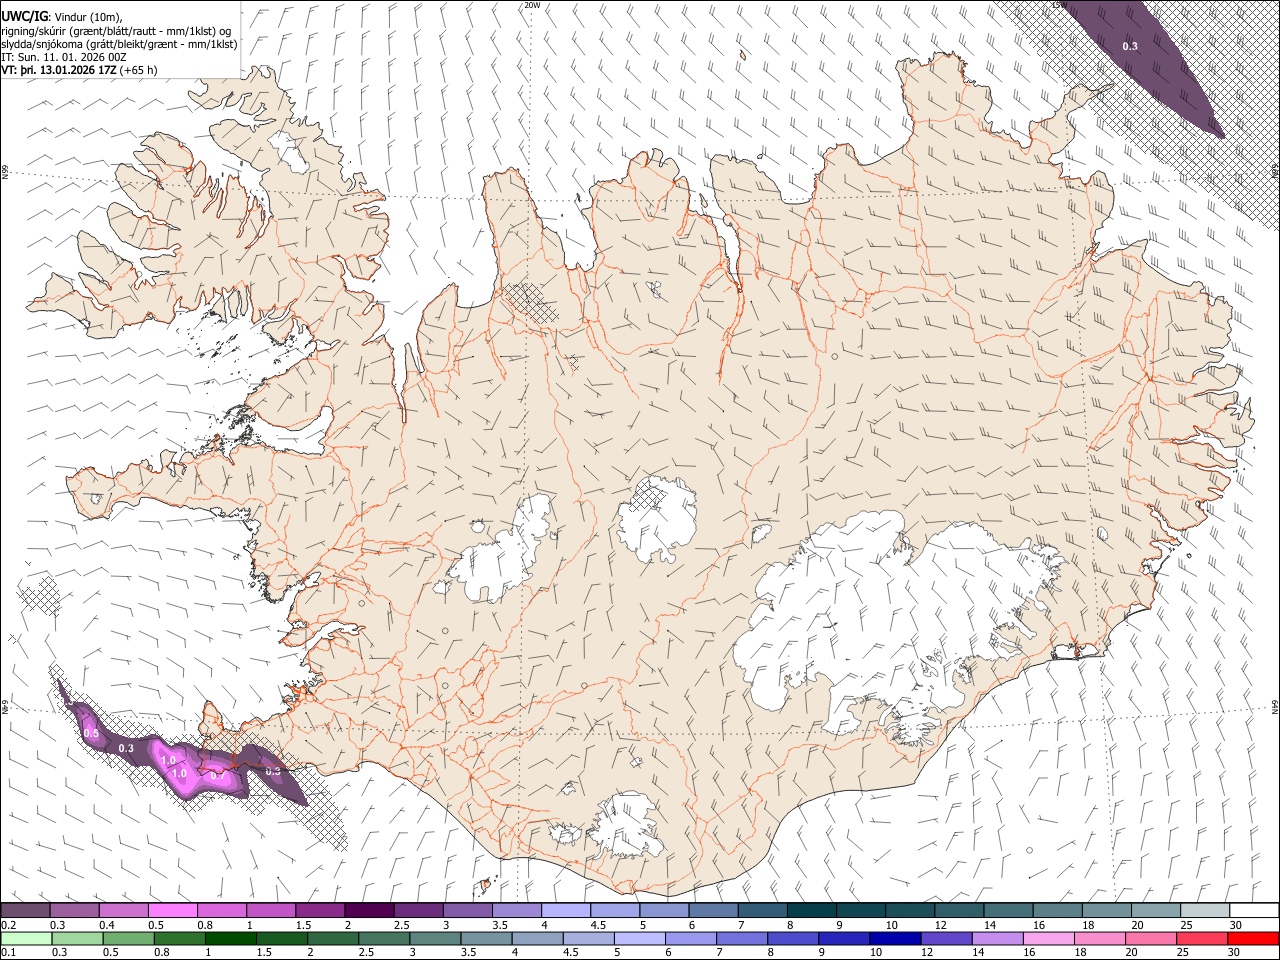Pick the darkest purple snow swatch for 2–2.5
This screenshot has width=1280, height=960.
(x=370, y=911)
